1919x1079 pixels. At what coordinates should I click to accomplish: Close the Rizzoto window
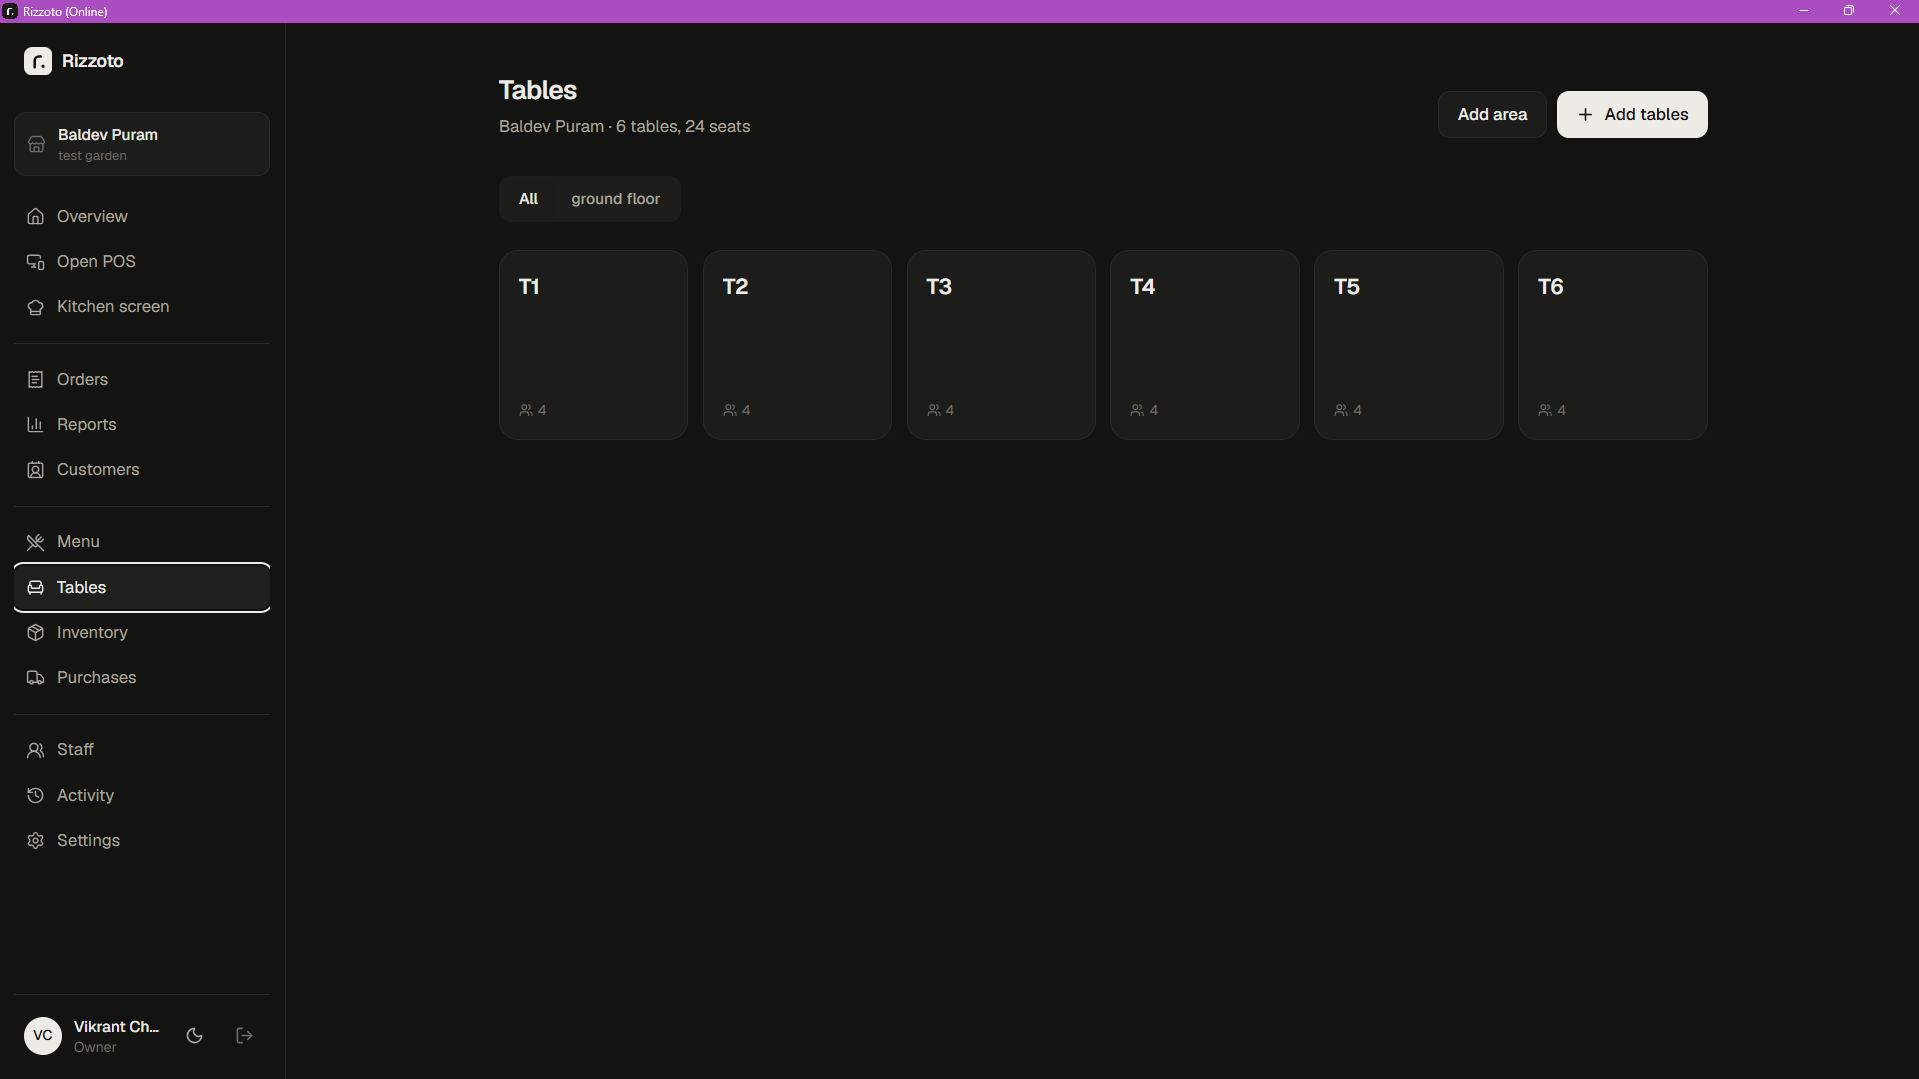[1895, 11]
